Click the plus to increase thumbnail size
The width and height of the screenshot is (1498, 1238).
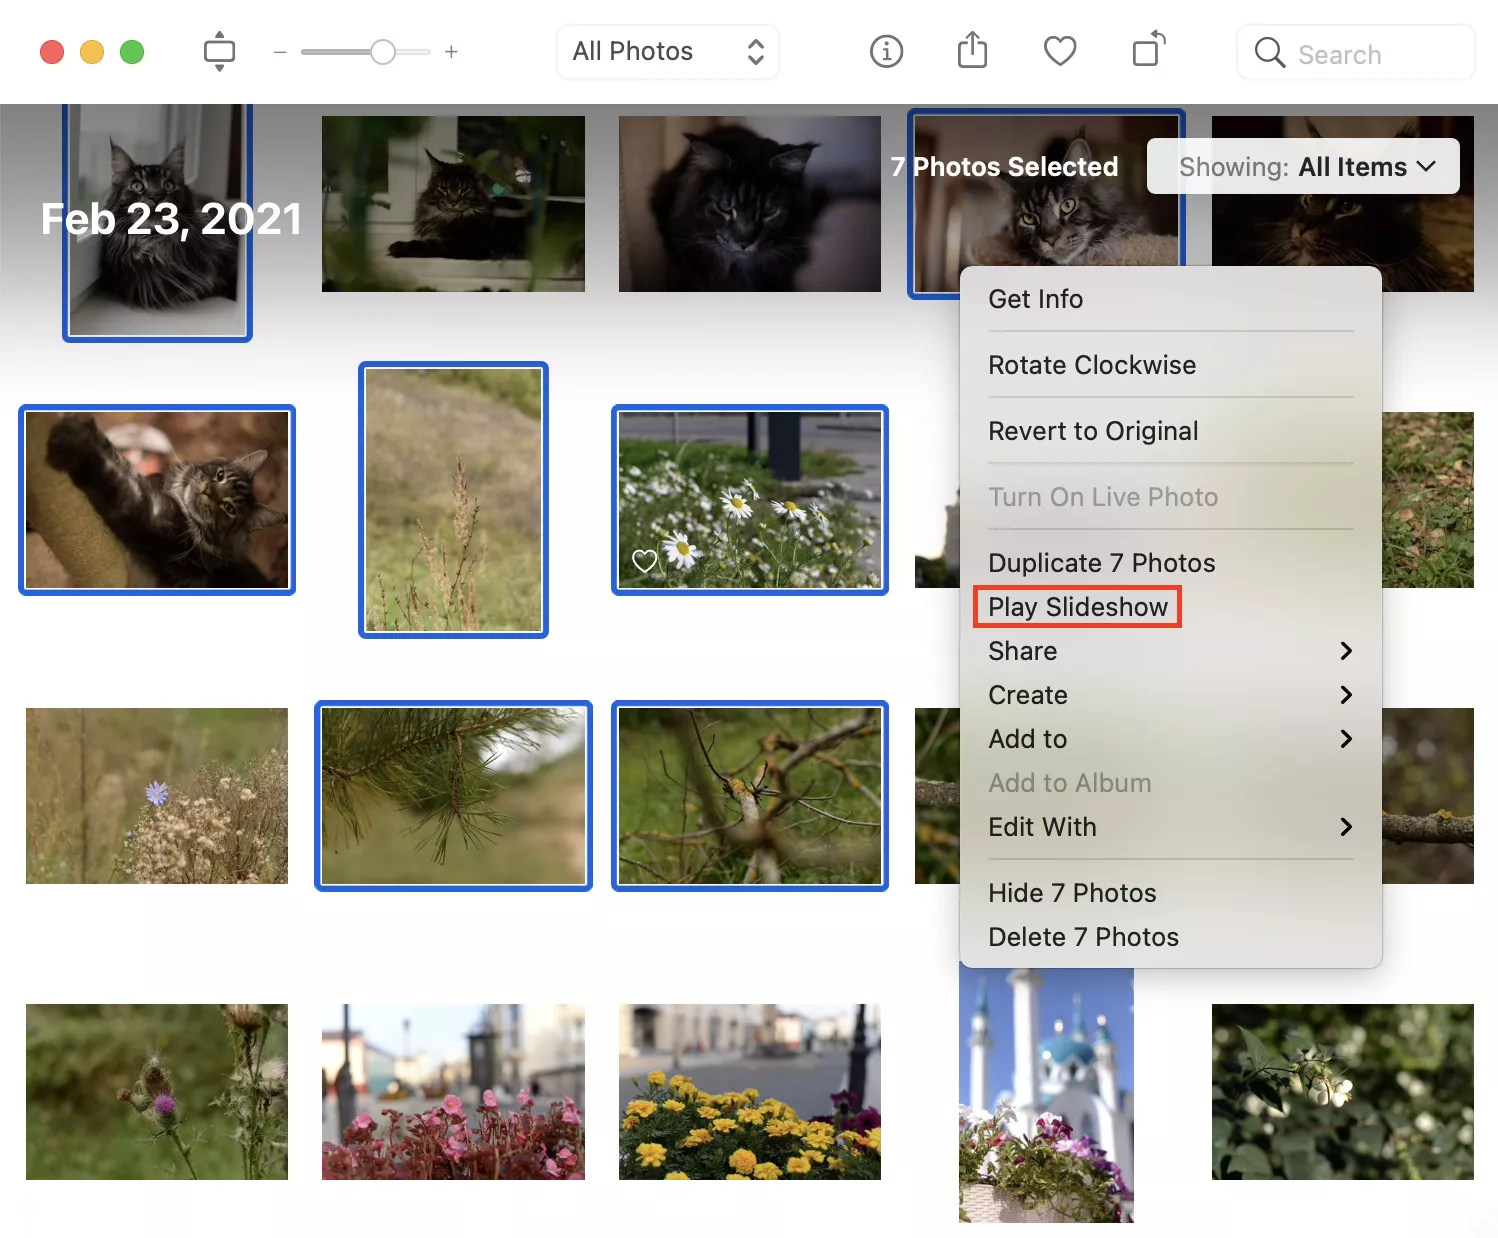(451, 52)
